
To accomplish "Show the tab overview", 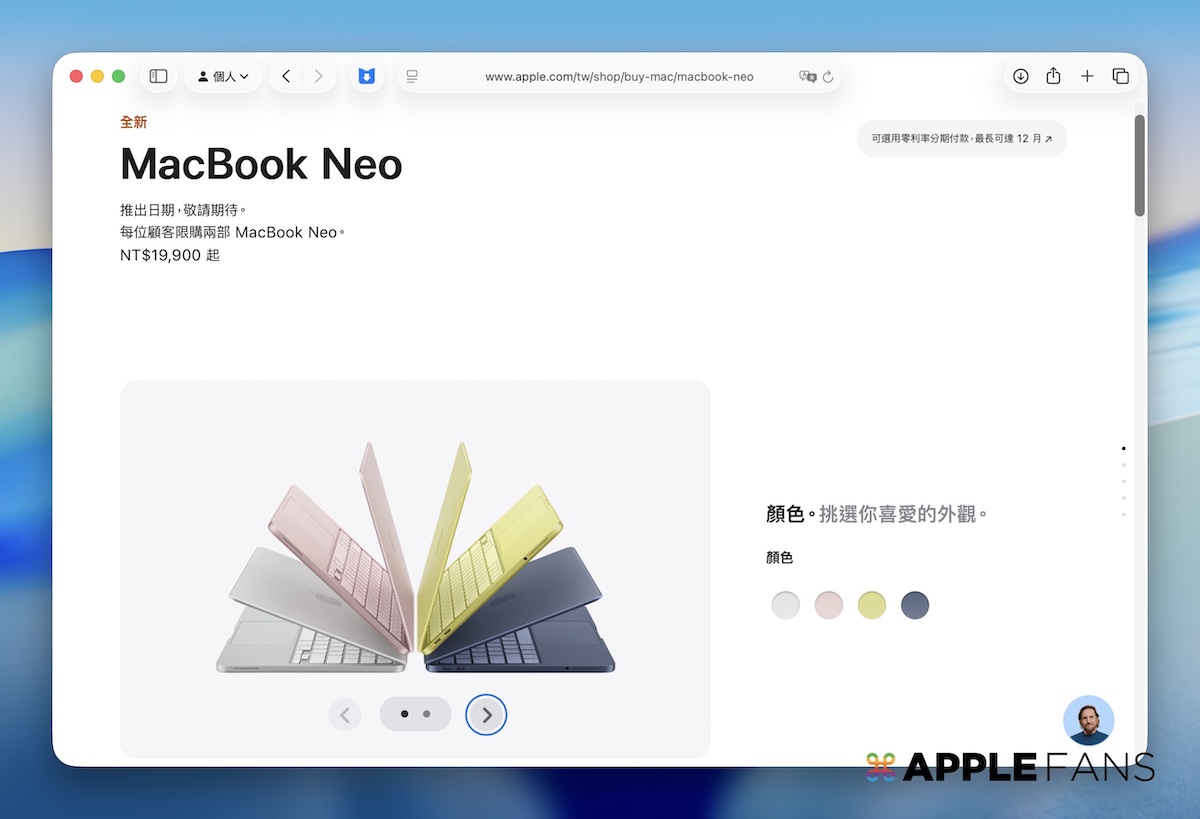I will (1120, 76).
